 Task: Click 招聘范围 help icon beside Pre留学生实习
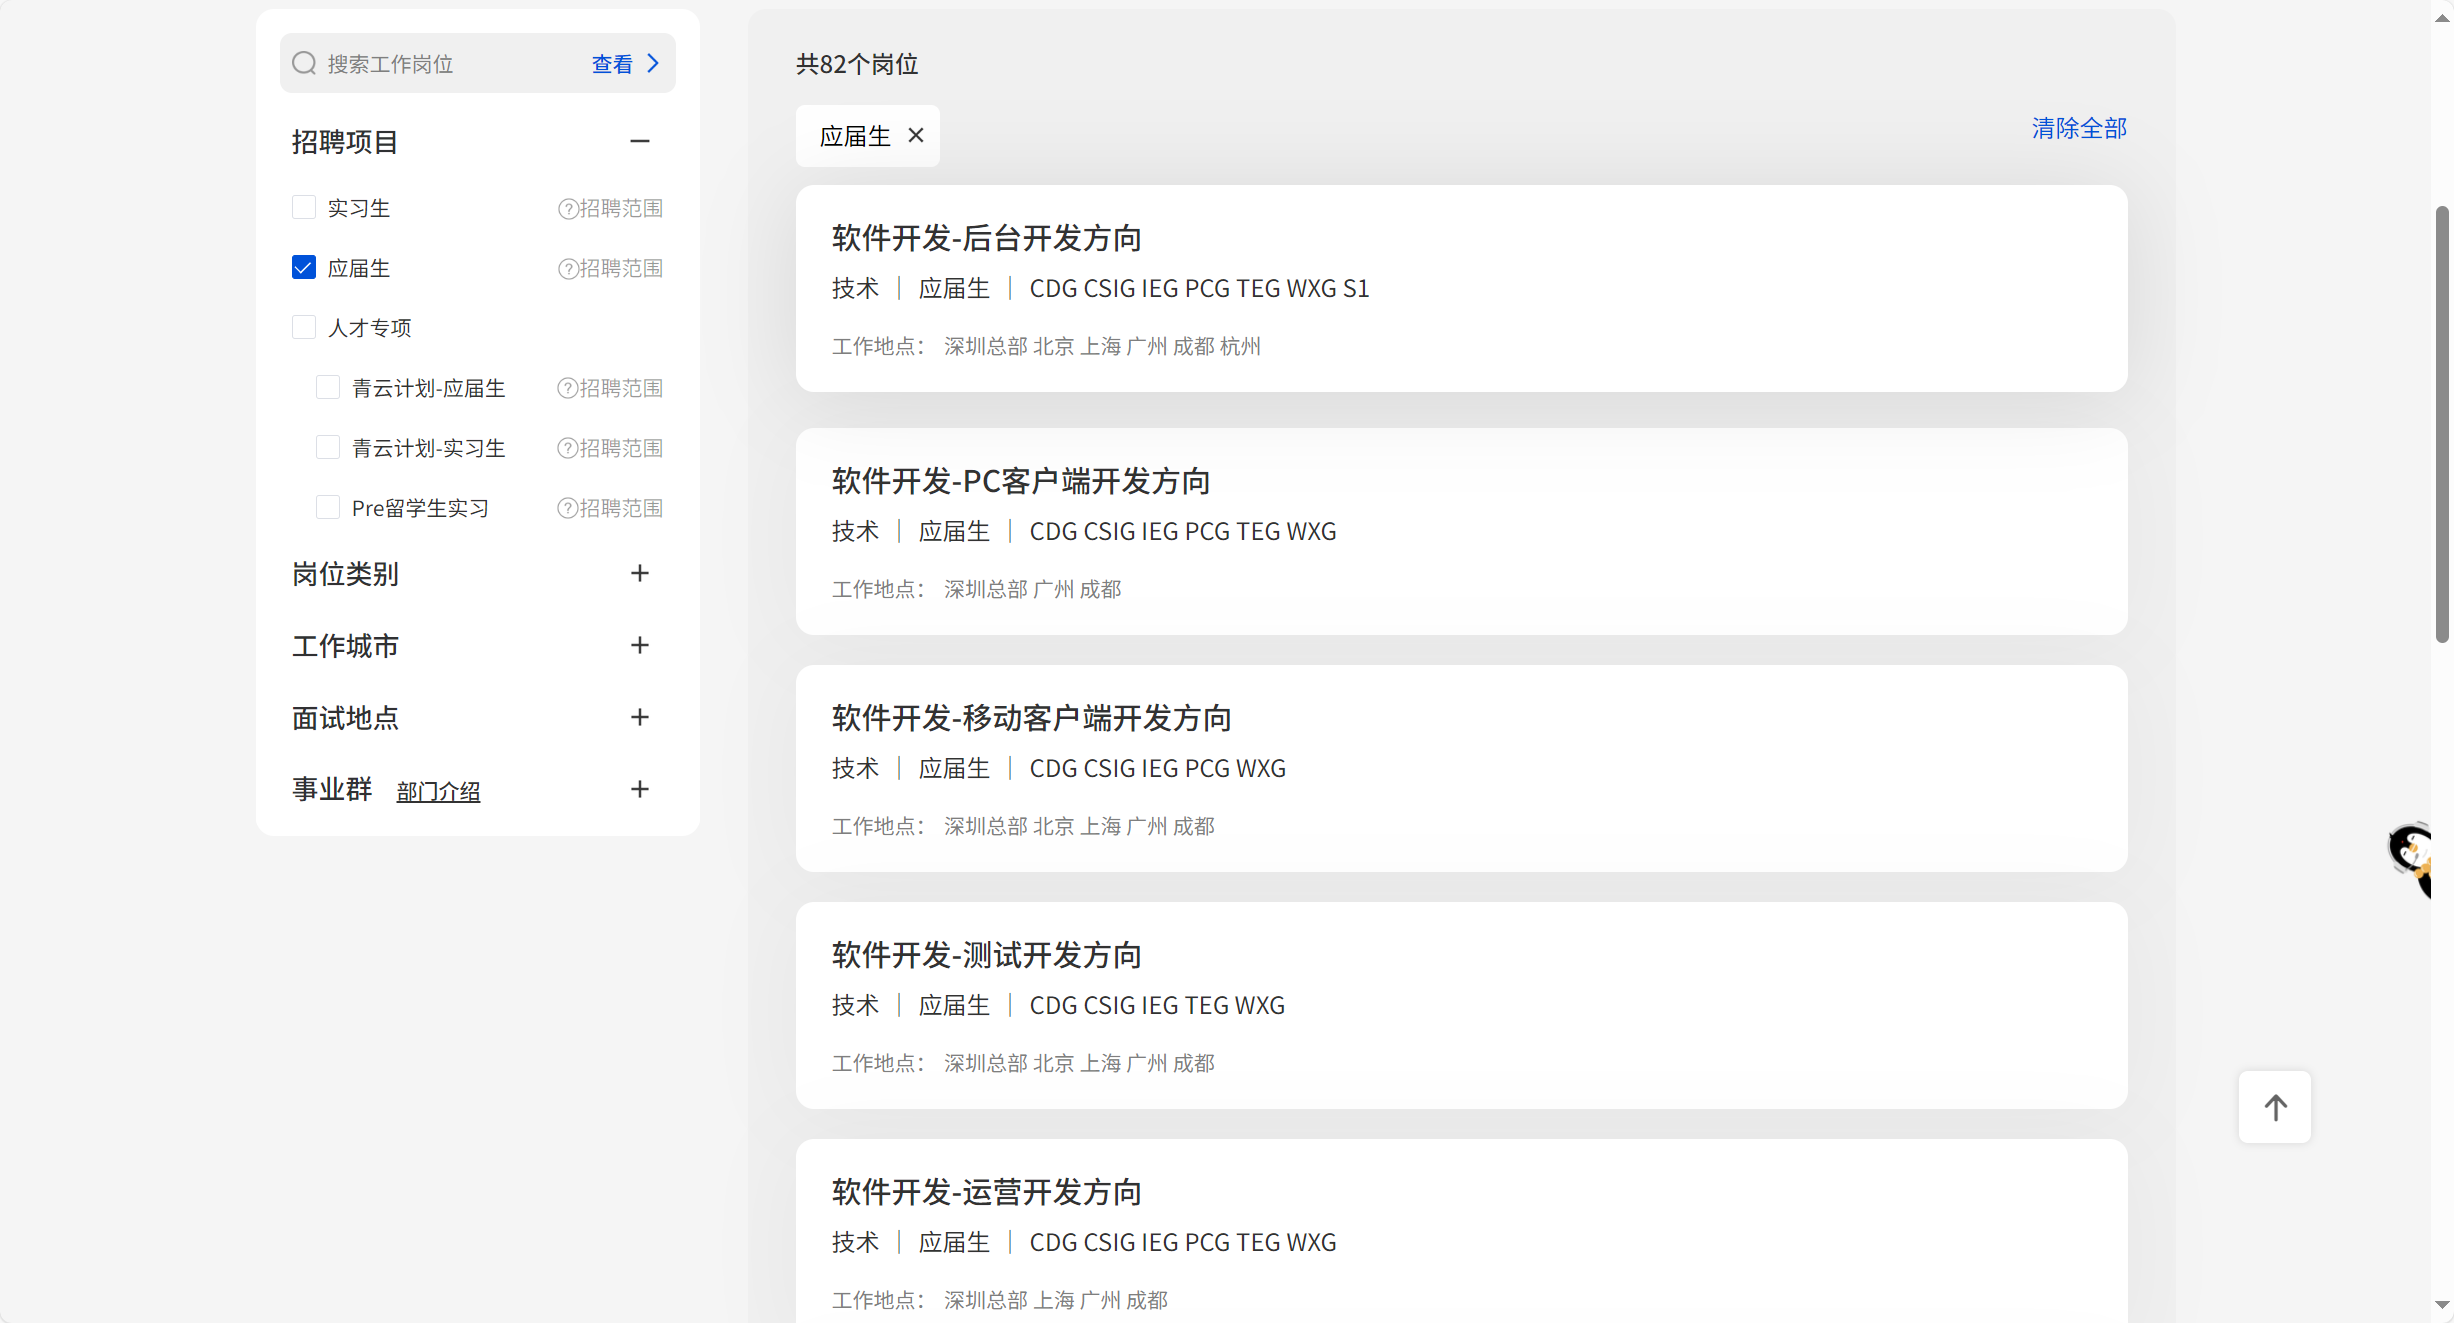pyautogui.click(x=568, y=508)
